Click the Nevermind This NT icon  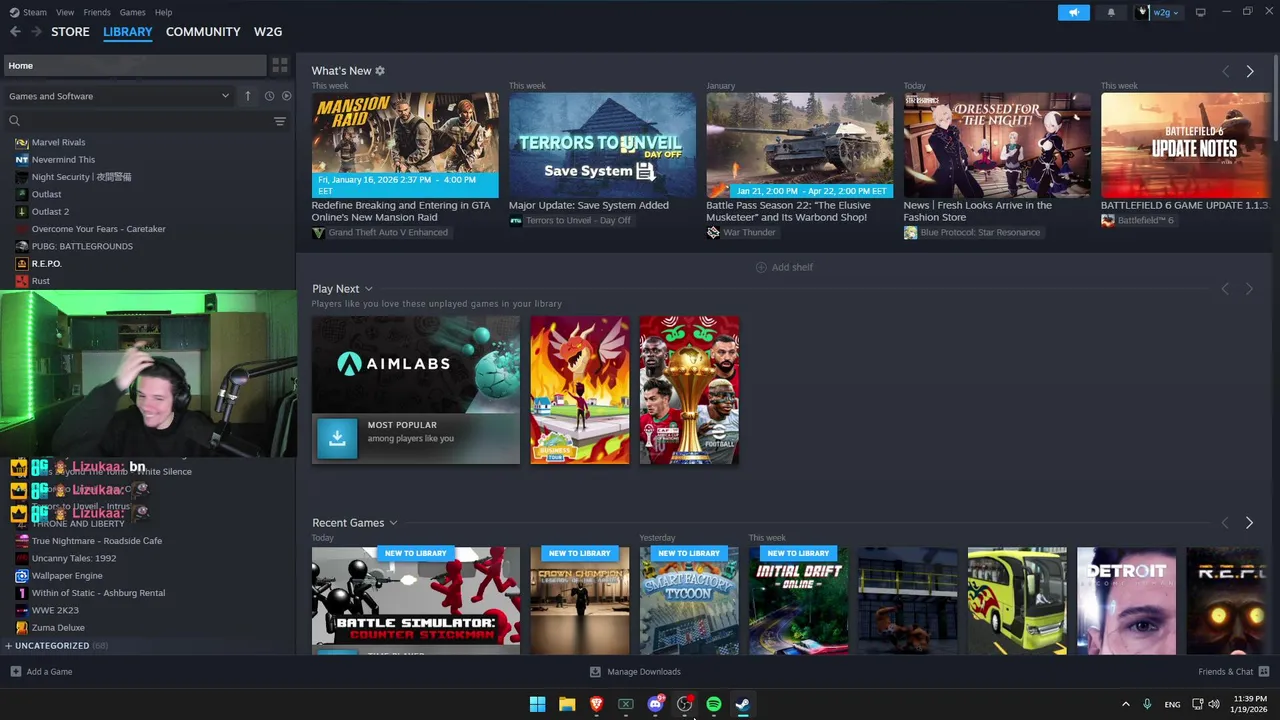(22, 159)
